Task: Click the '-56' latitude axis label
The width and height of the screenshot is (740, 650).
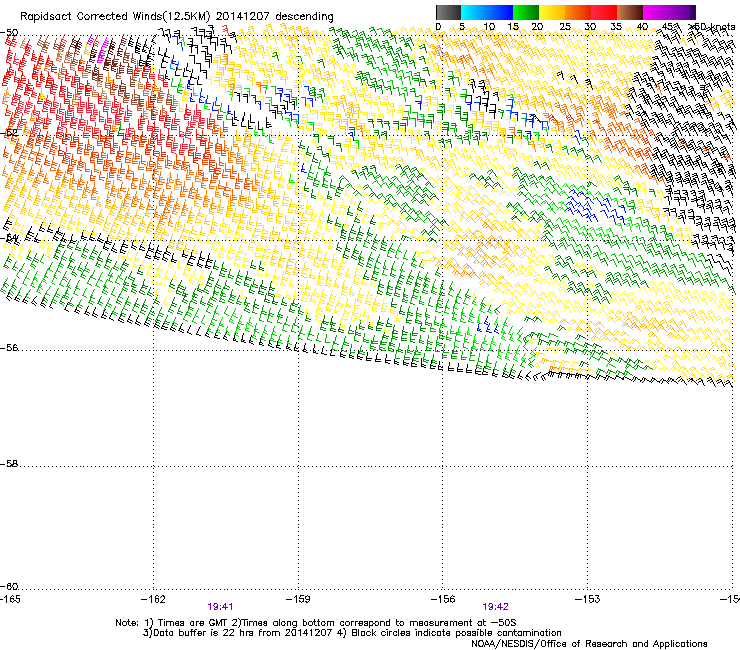Action: [x=9, y=347]
